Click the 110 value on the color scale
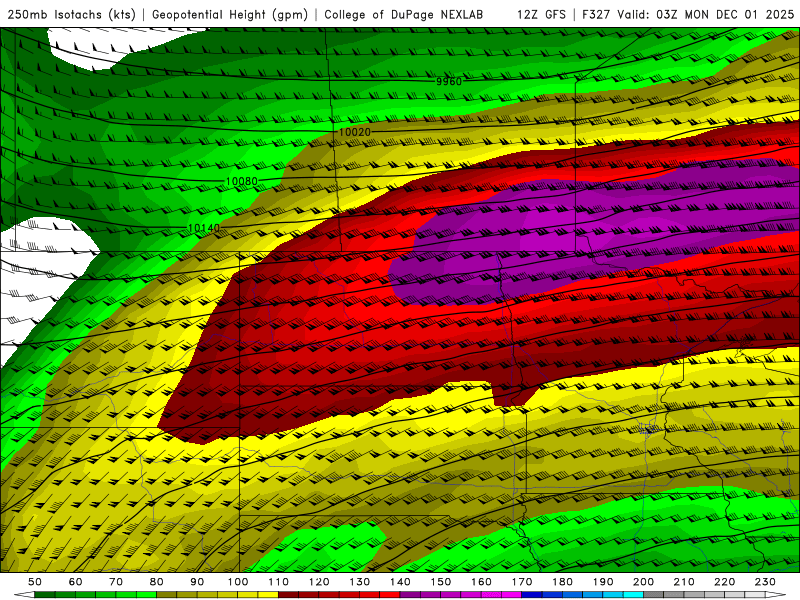 click(x=279, y=582)
